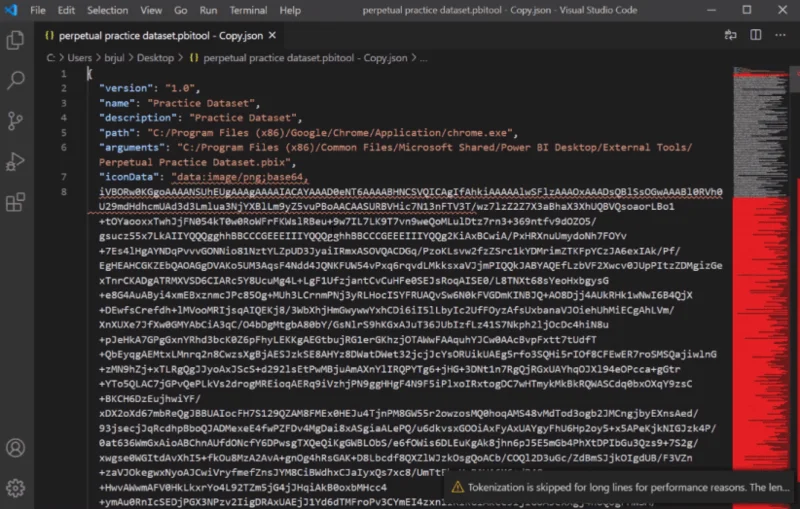Click the "arguments" key text

click(132, 147)
